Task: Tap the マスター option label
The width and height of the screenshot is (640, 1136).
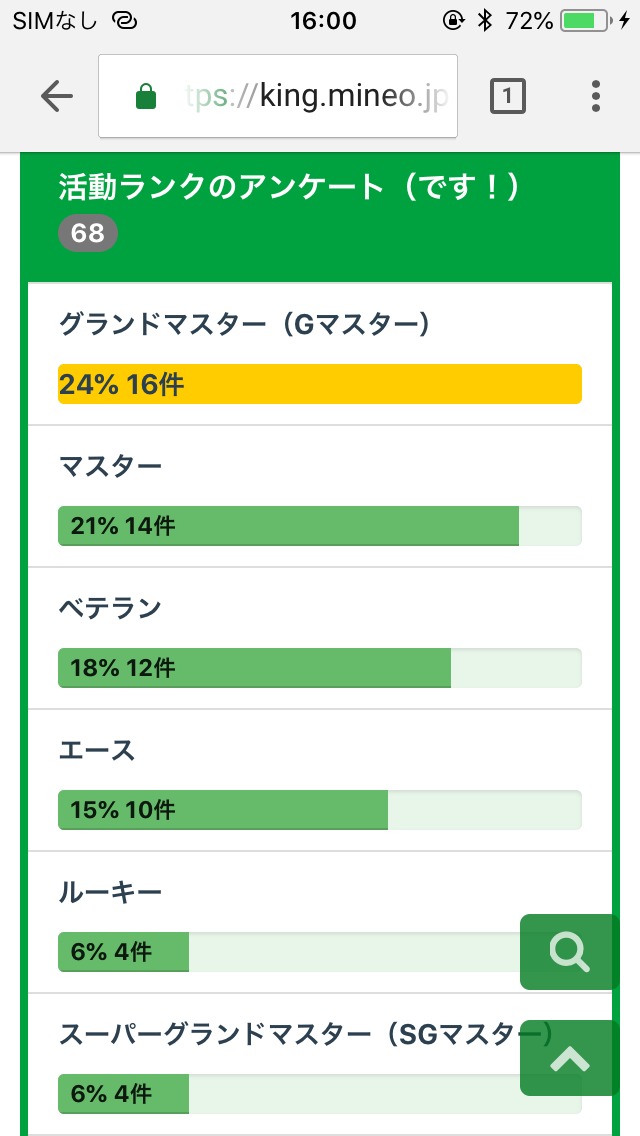Action: (110, 466)
